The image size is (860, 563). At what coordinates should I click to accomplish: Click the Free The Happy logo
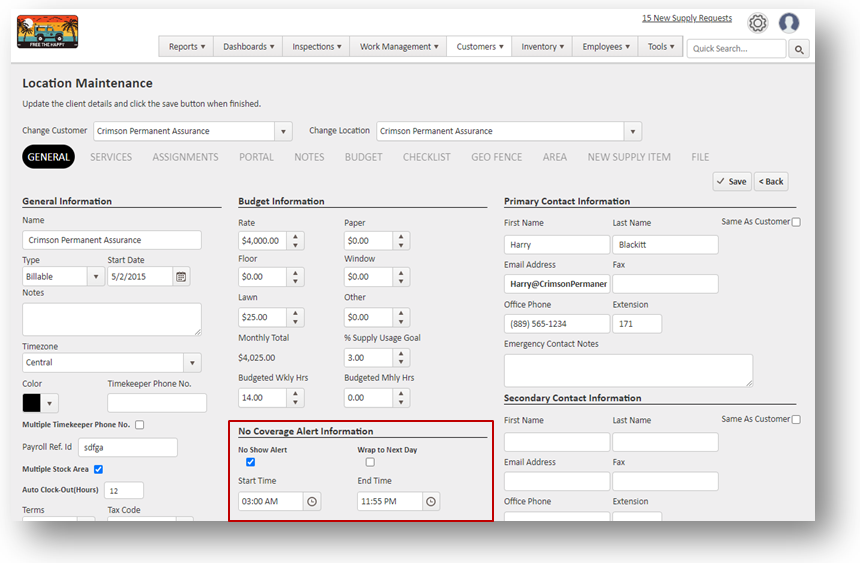(x=48, y=32)
